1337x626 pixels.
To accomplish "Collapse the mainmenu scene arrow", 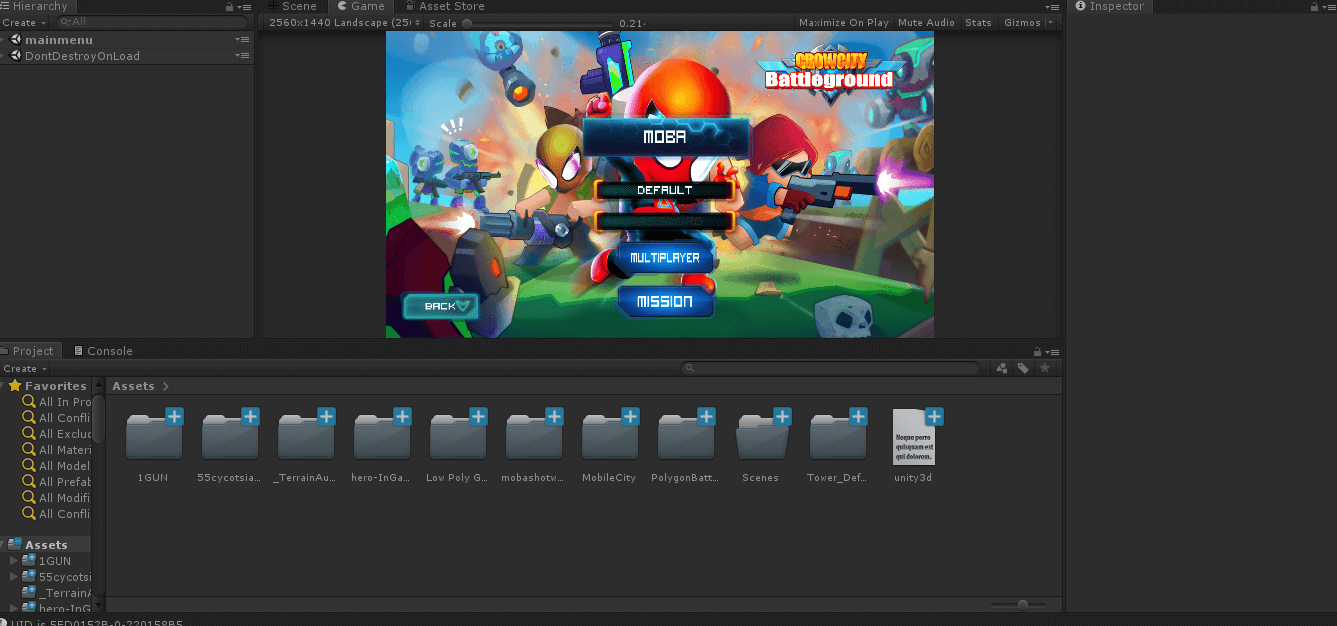I will [x=5, y=39].
